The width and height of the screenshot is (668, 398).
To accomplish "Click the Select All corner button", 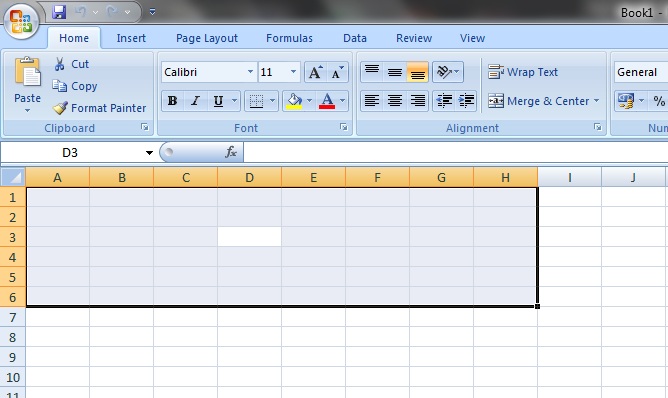I will pyautogui.click(x=13, y=177).
